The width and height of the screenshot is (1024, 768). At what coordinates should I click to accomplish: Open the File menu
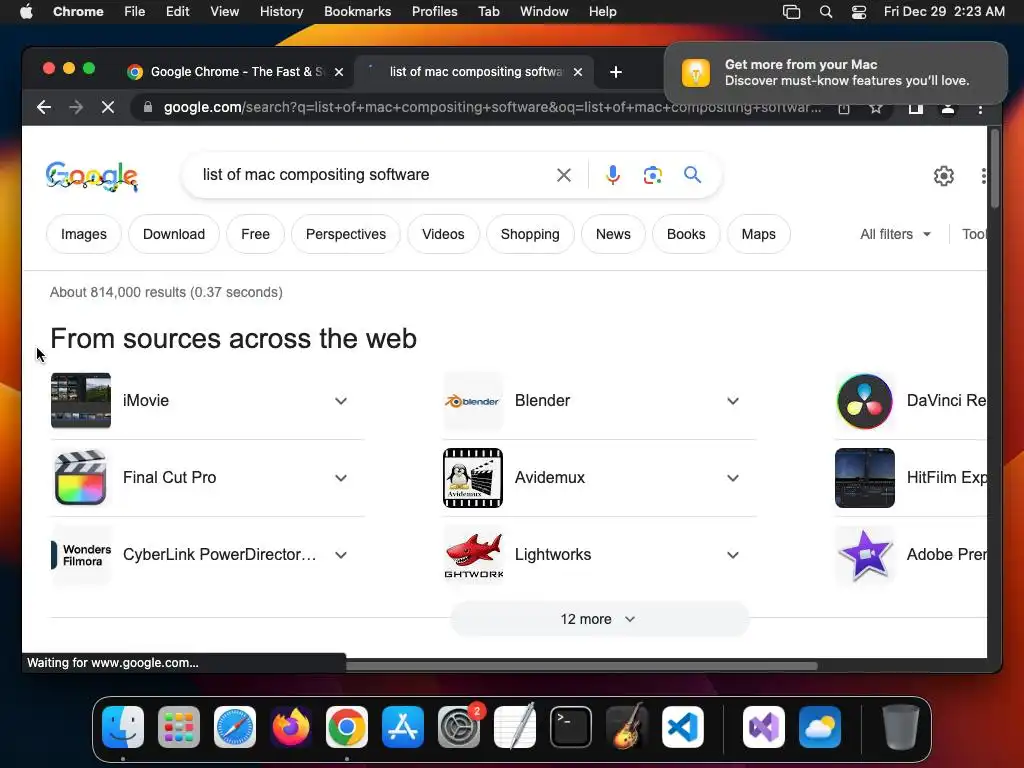135,12
